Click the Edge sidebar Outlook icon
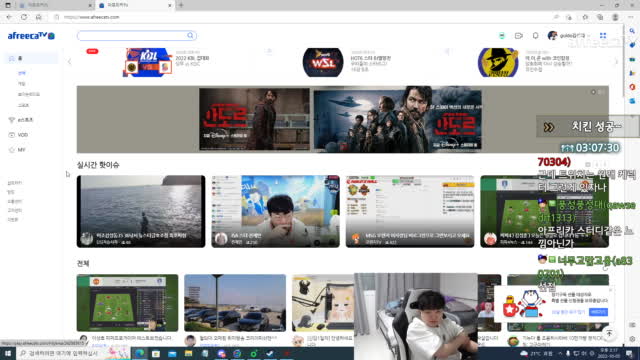 [632, 101]
